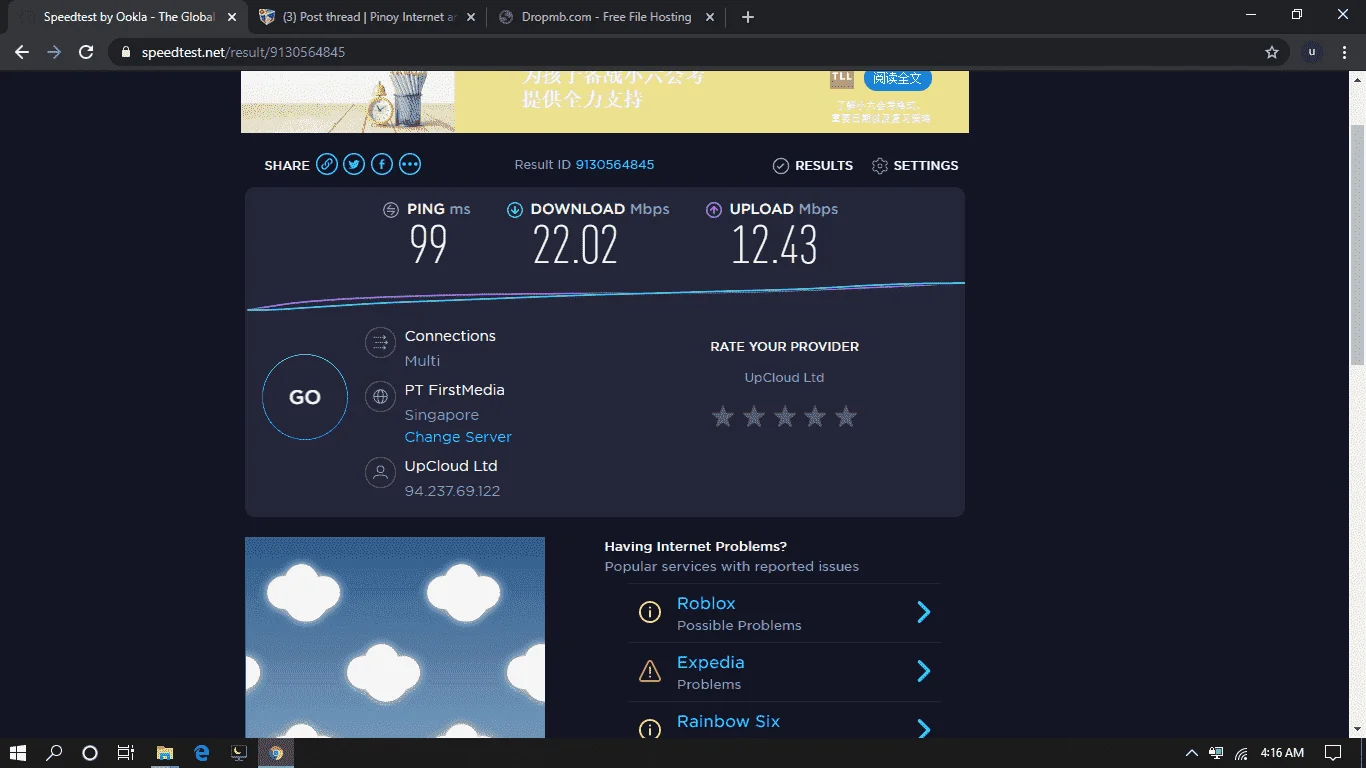
Task: Expand the Rainbow Six row chevron
Action: coord(924,729)
